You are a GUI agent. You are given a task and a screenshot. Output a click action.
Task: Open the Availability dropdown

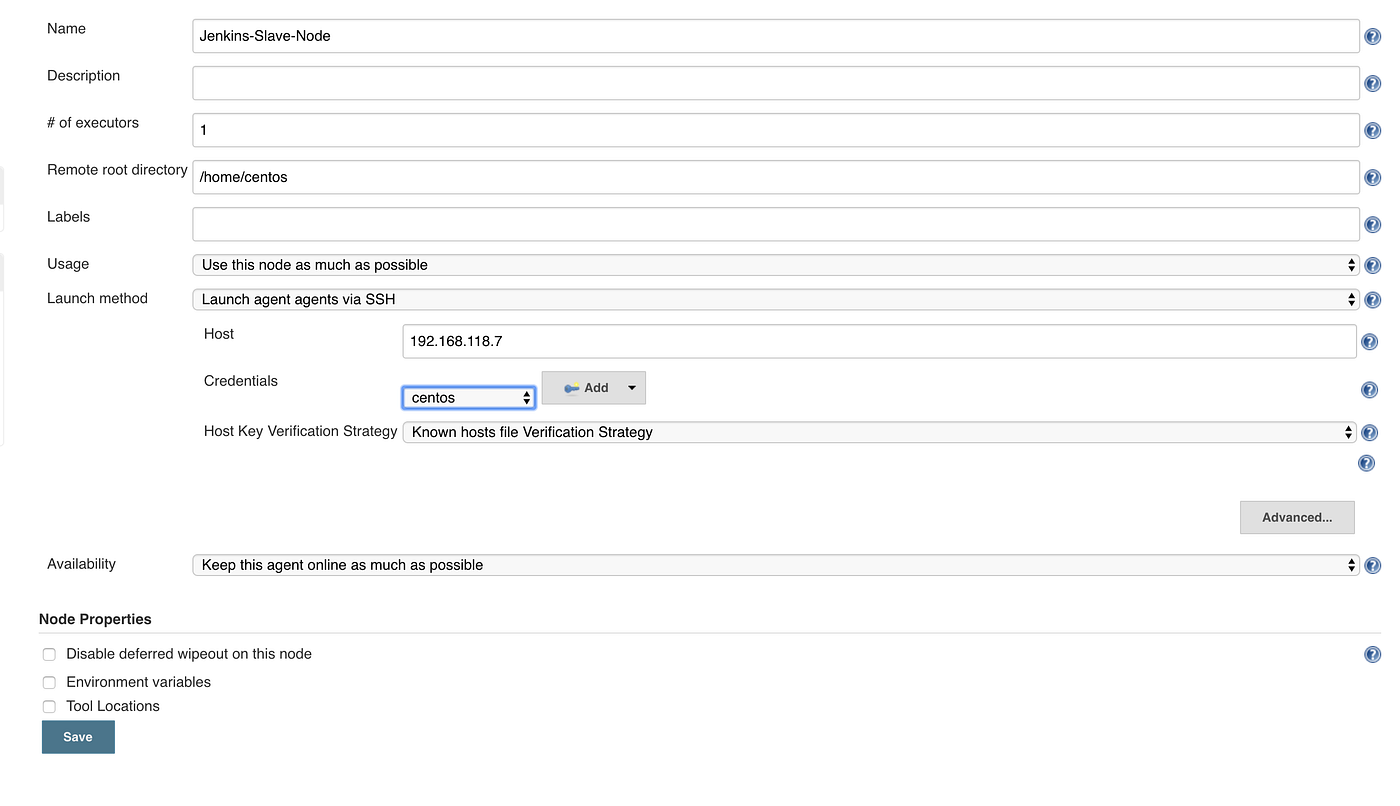[1351, 565]
